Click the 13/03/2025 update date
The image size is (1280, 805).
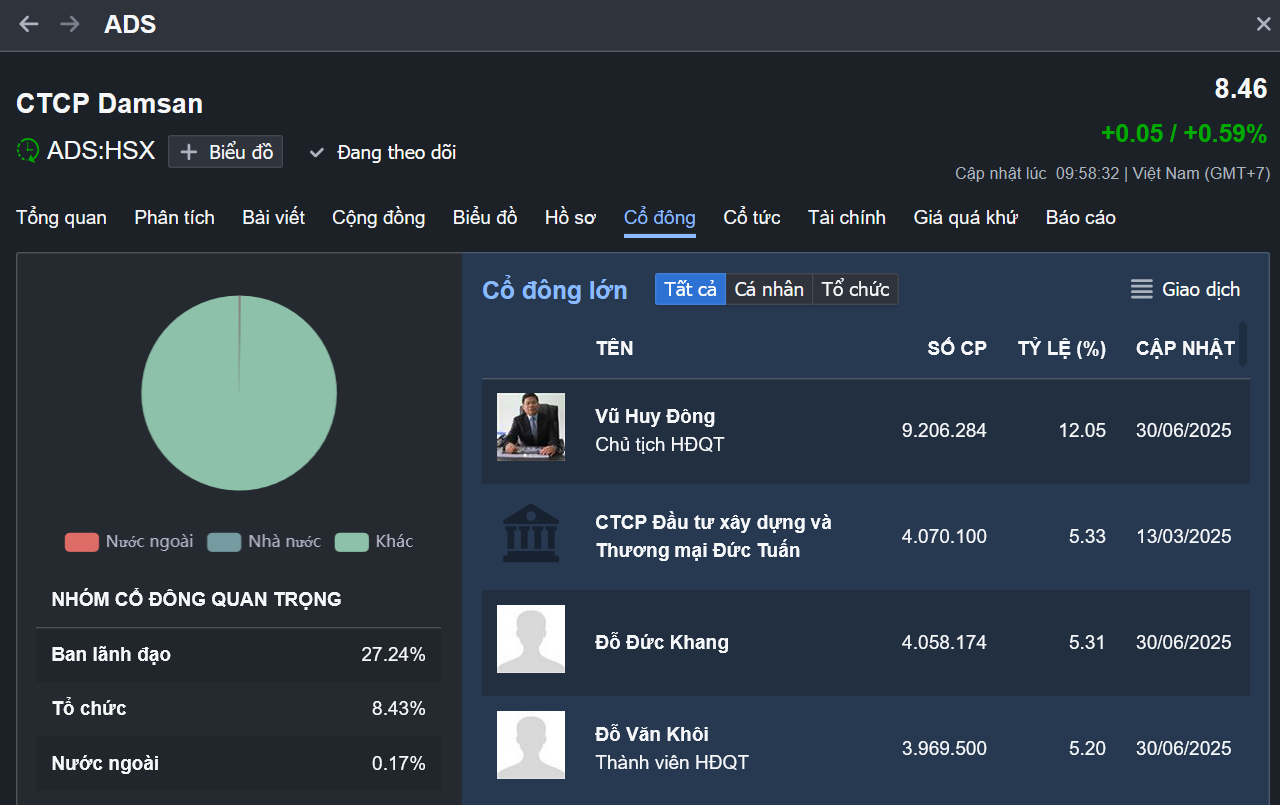tap(1184, 537)
